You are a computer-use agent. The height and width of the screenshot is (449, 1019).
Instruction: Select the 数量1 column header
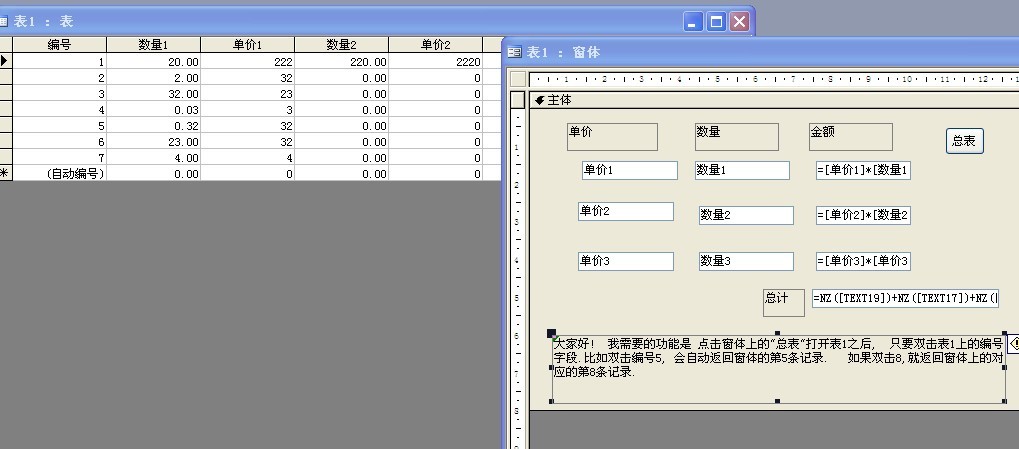pyautogui.click(x=153, y=44)
